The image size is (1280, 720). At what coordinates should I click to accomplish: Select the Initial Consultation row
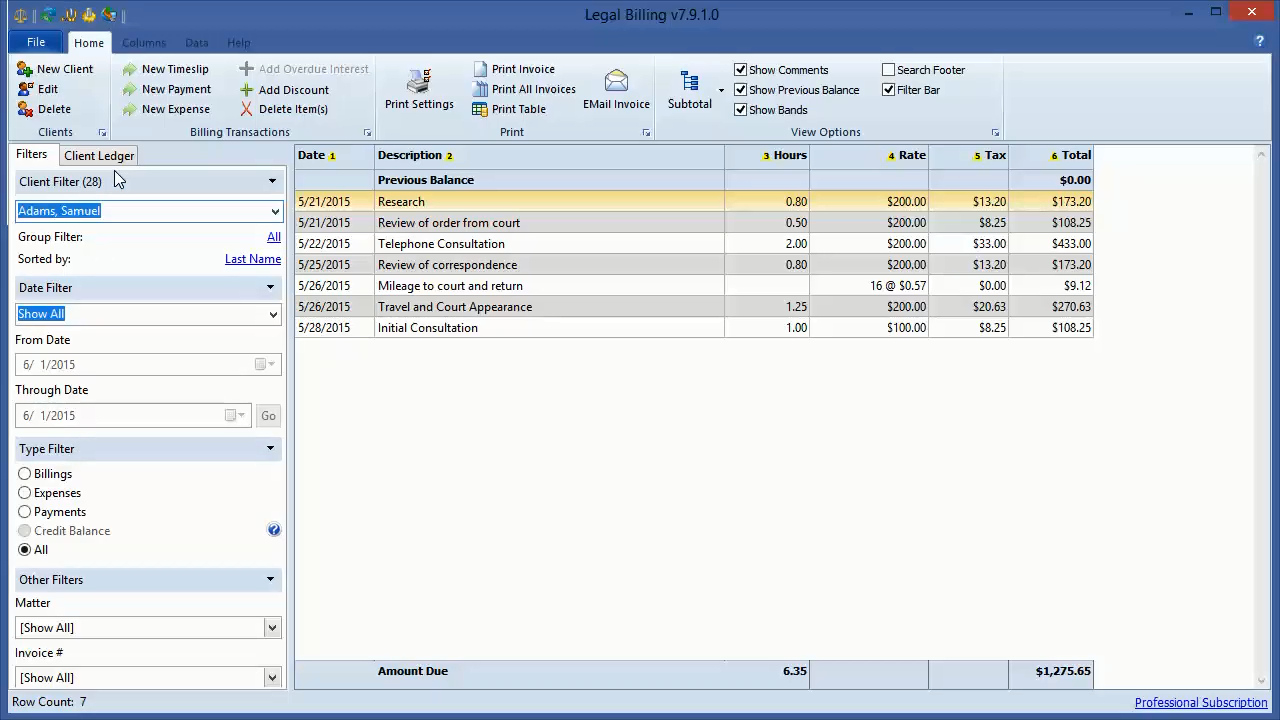coord(694,328)
